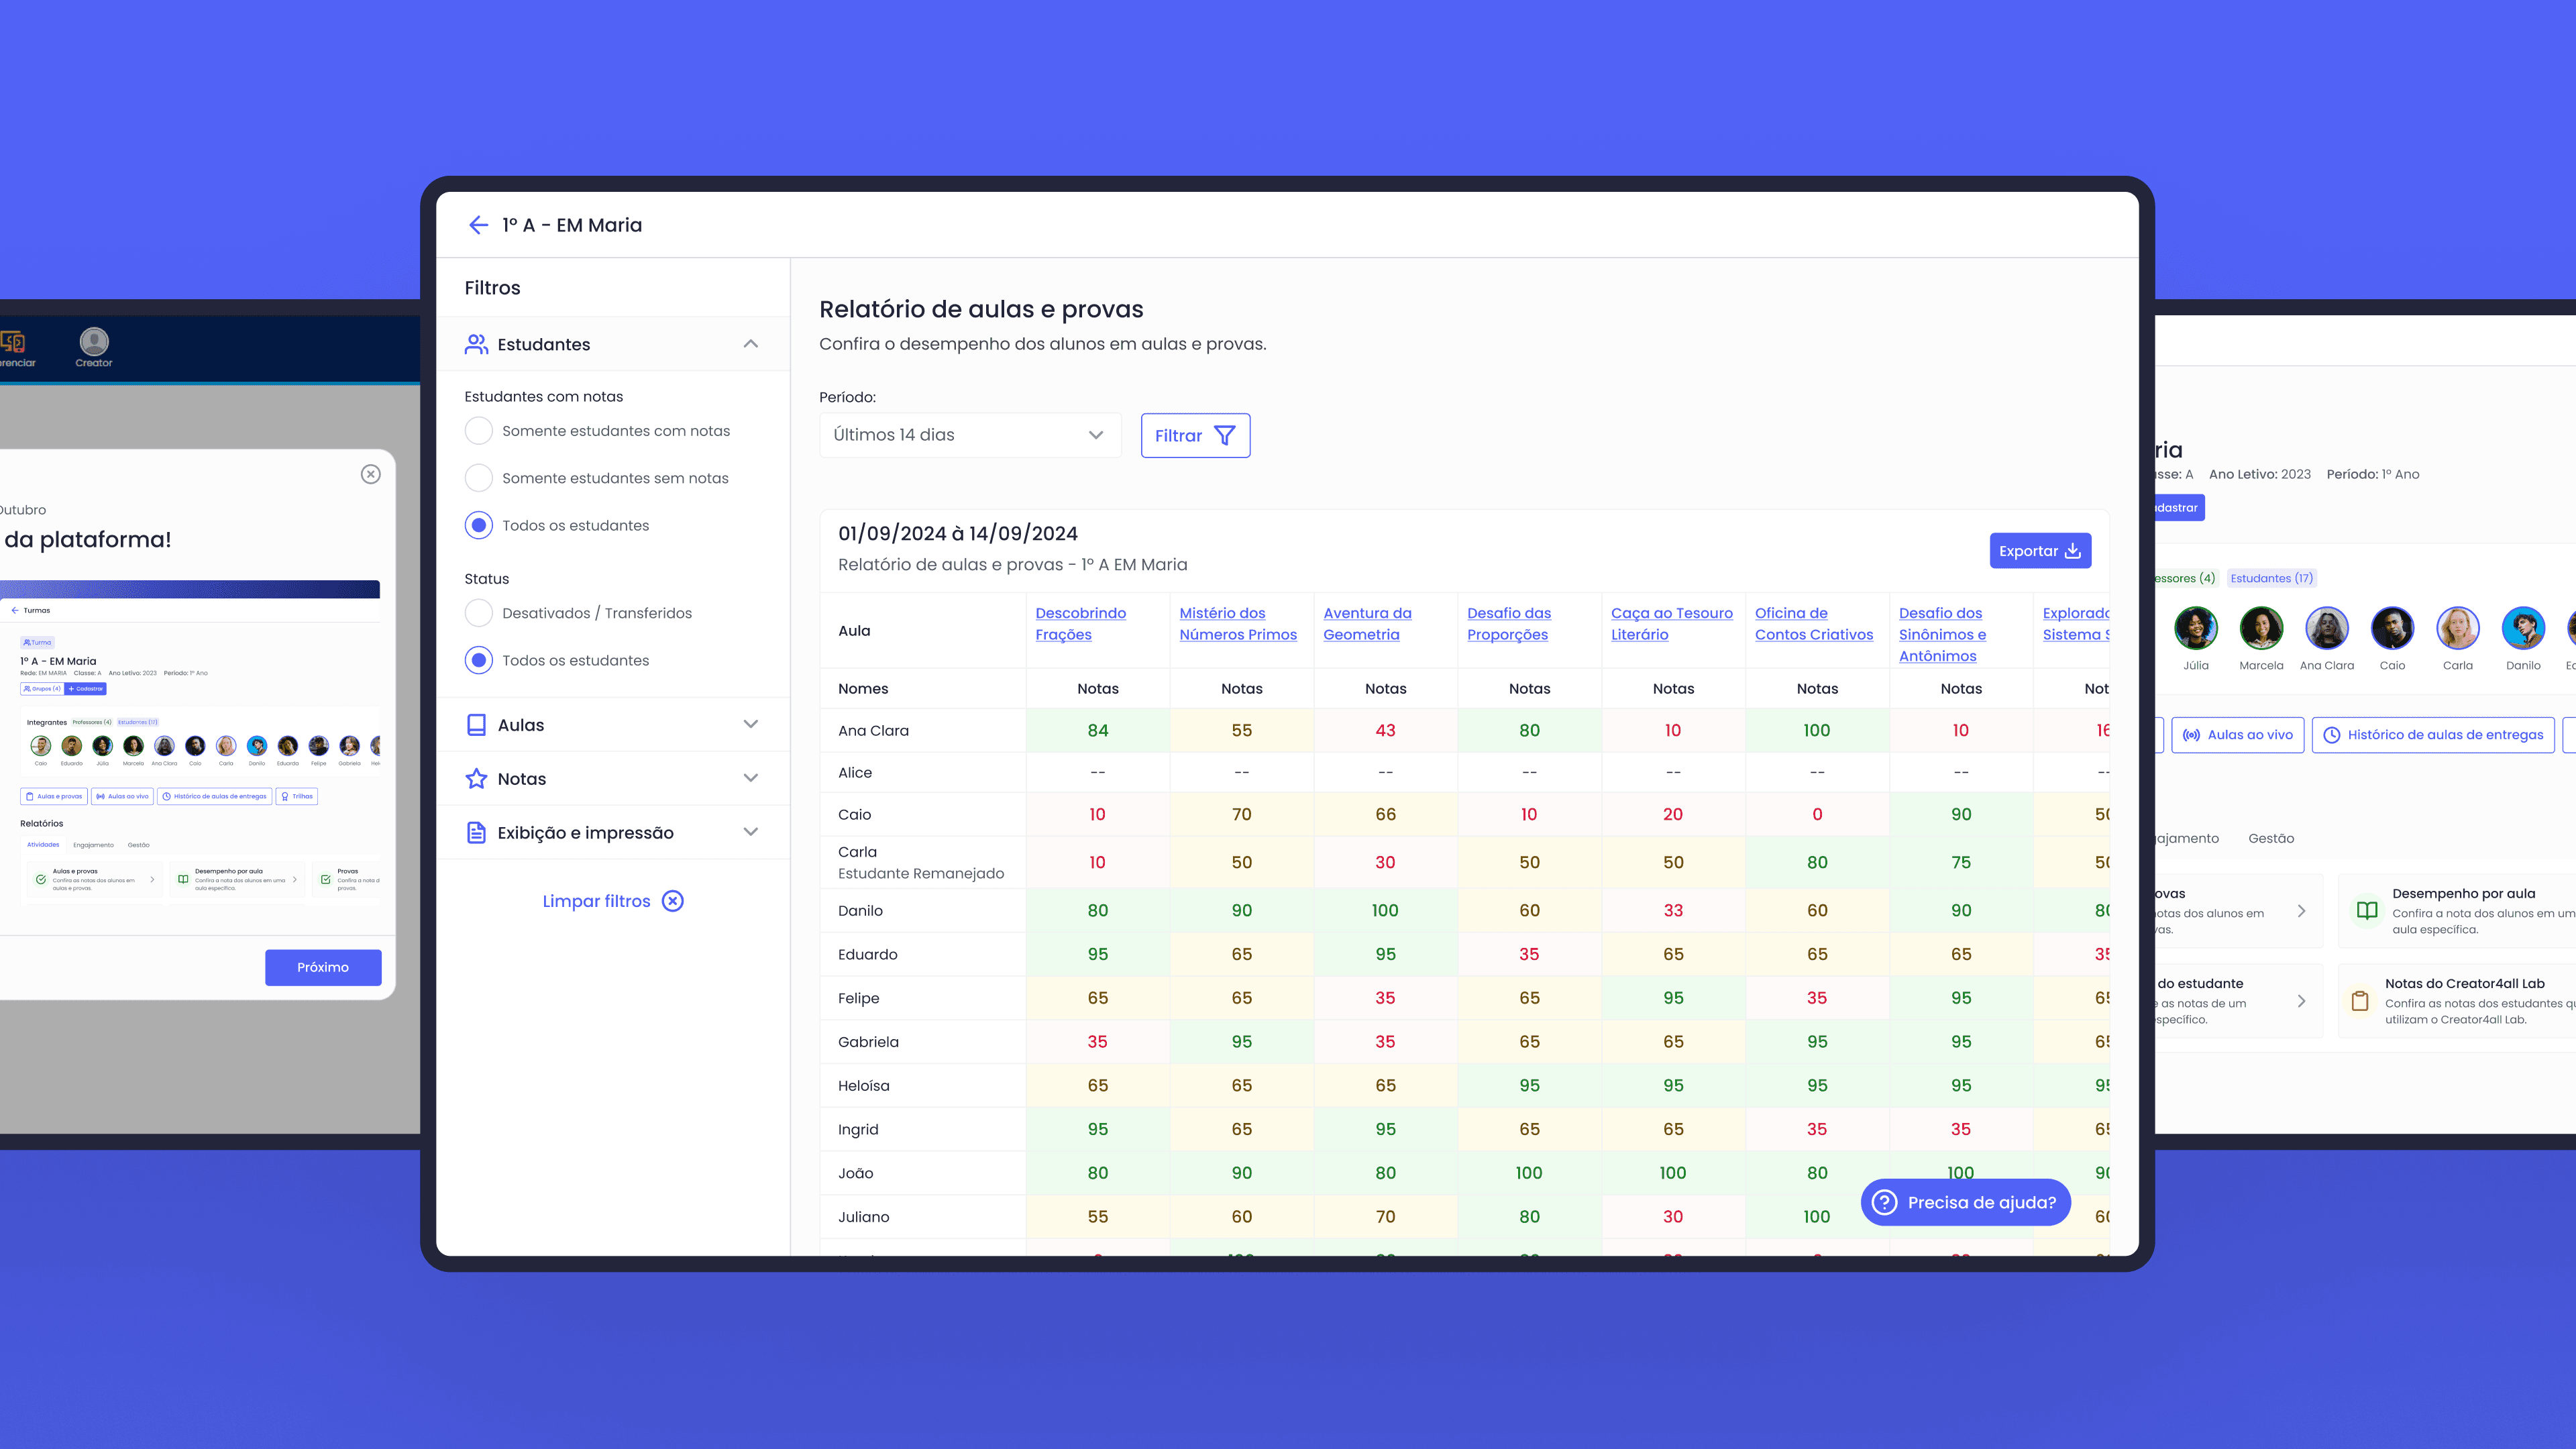The width and height of the screenshot is (2576, 1449).
Task: Close the platform news popup with X
Action: (370, 474)
